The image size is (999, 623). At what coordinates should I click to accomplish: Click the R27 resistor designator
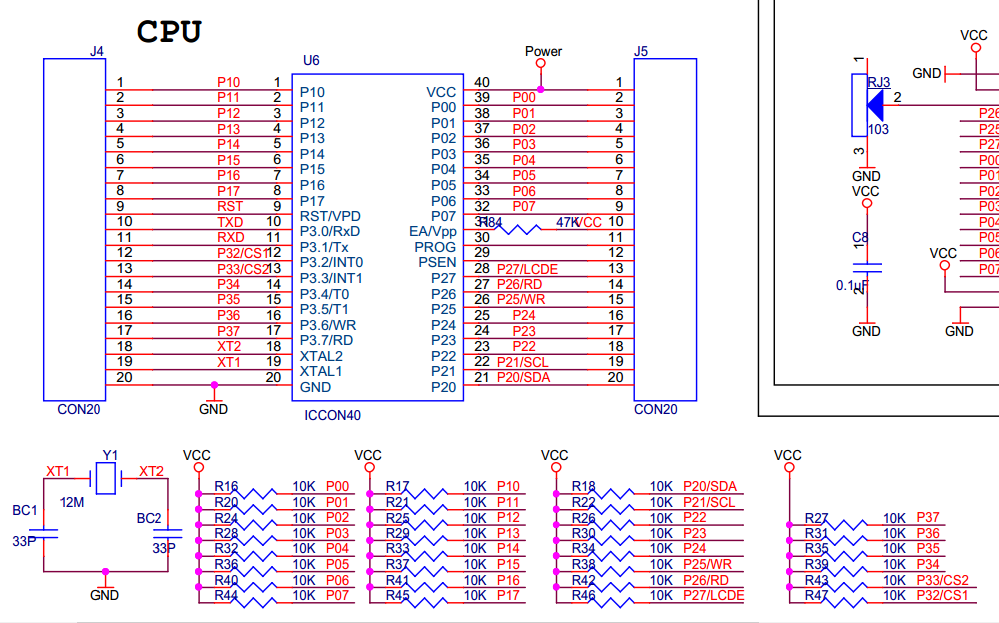point(816,518)
